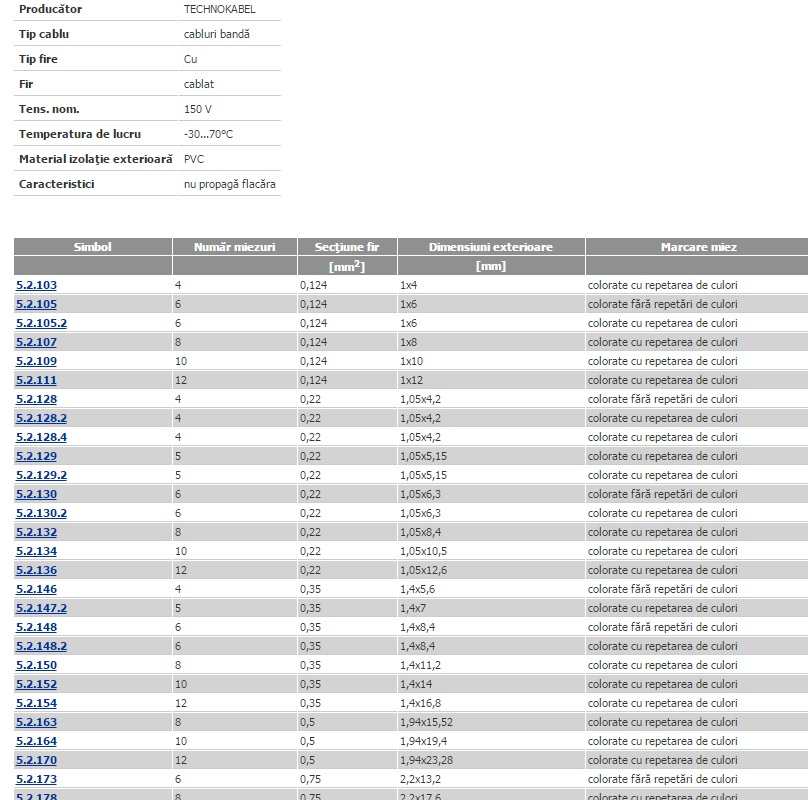Open the 5.2.163 product link

point(36,722)
